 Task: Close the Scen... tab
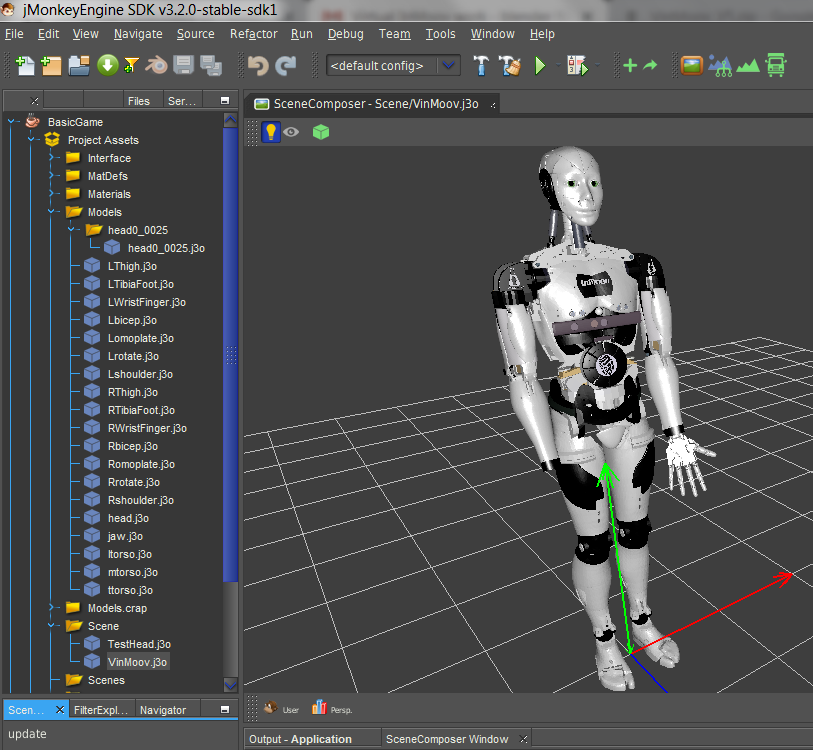point(60,710)
